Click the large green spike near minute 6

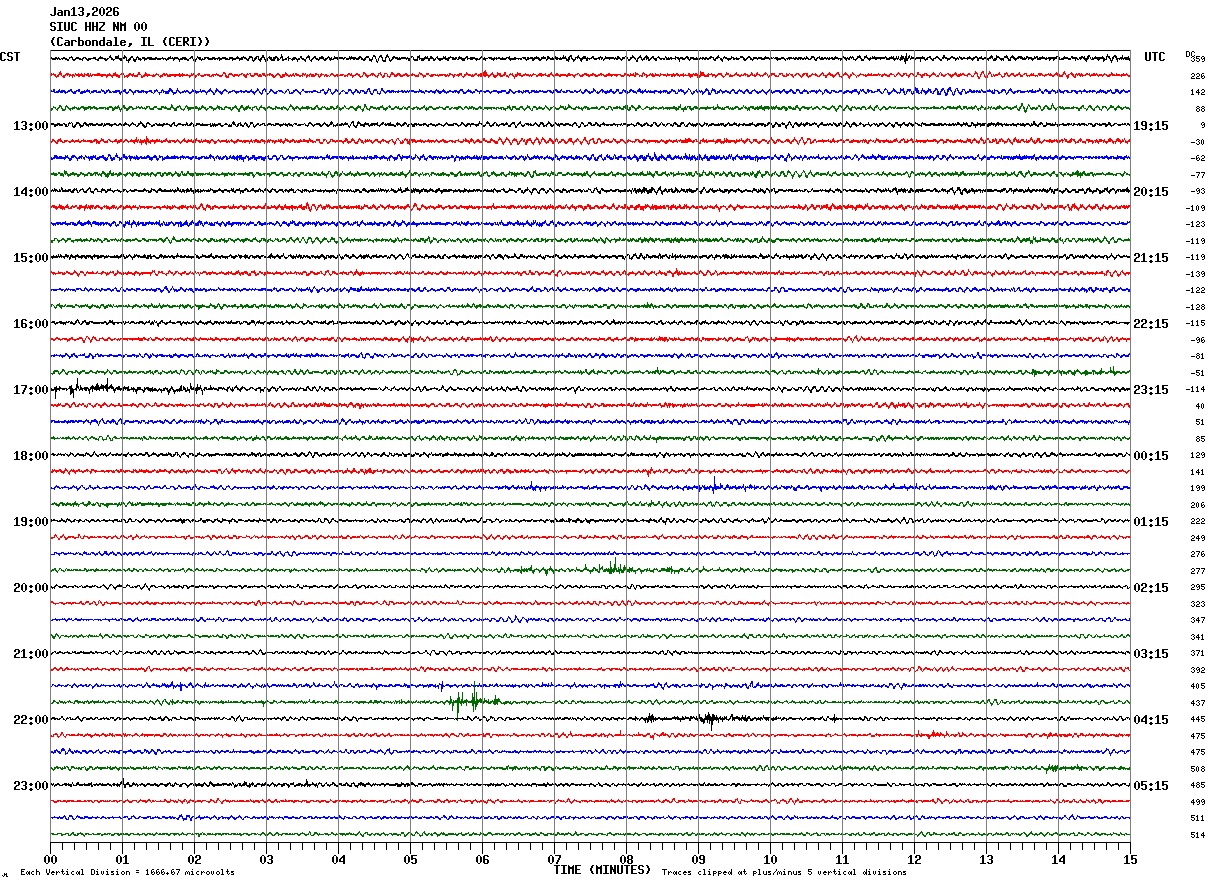(x=473, y=700)
